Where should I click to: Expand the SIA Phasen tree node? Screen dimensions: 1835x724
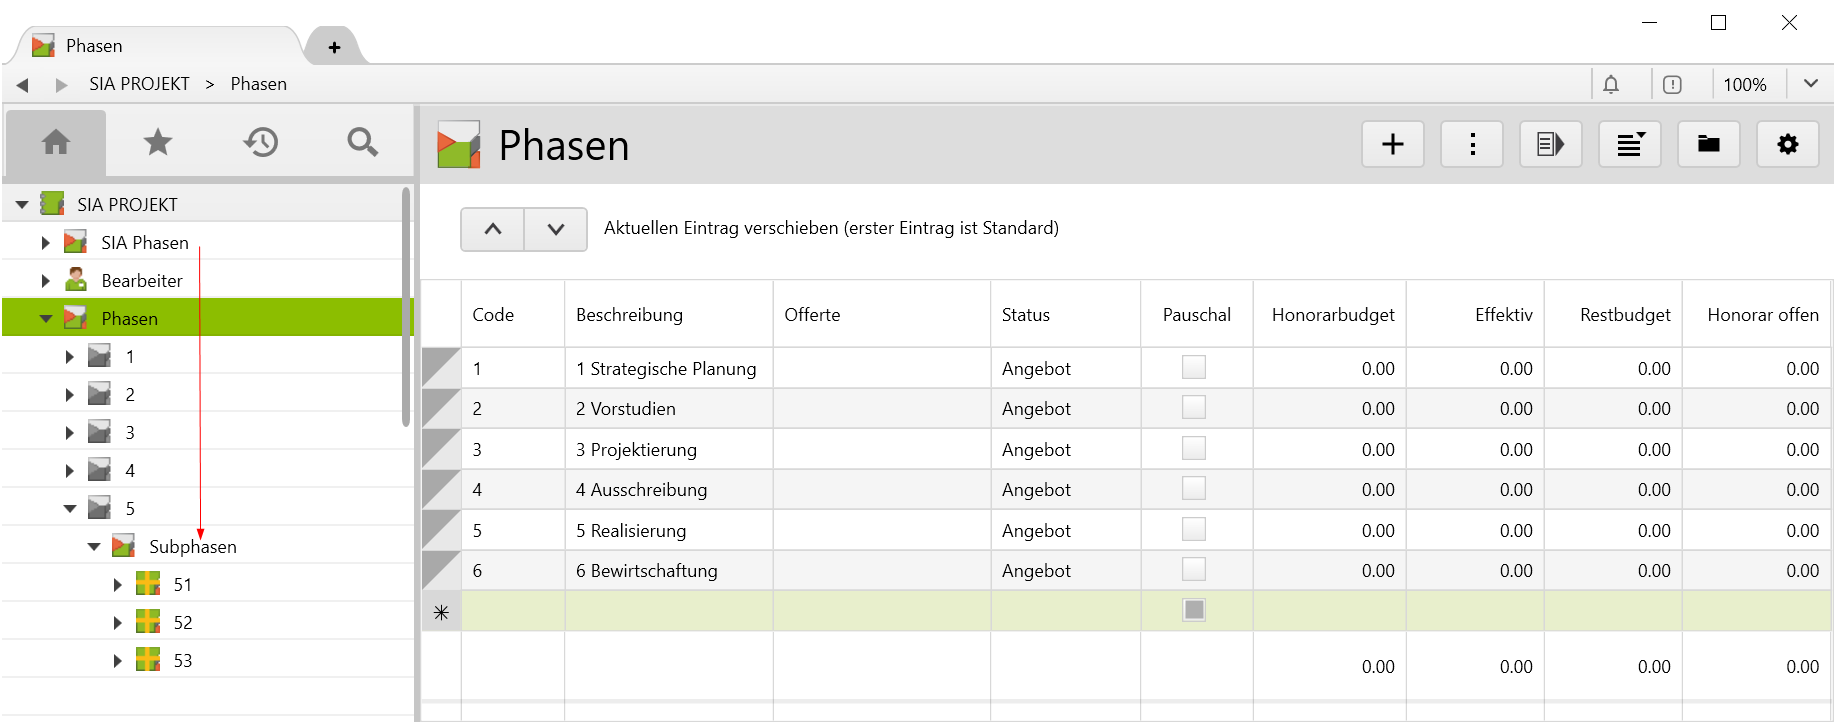tap(46, 243)
